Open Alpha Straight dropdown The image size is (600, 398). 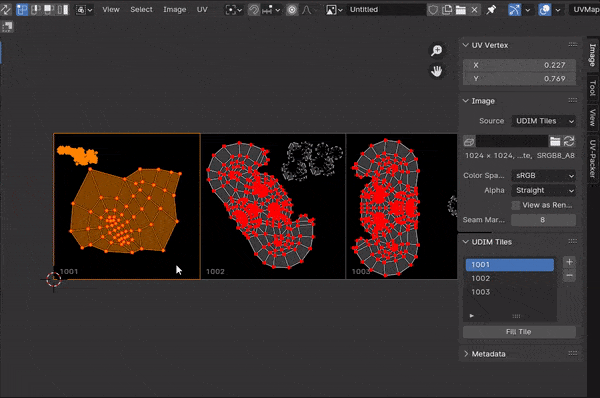pos(544,191)
